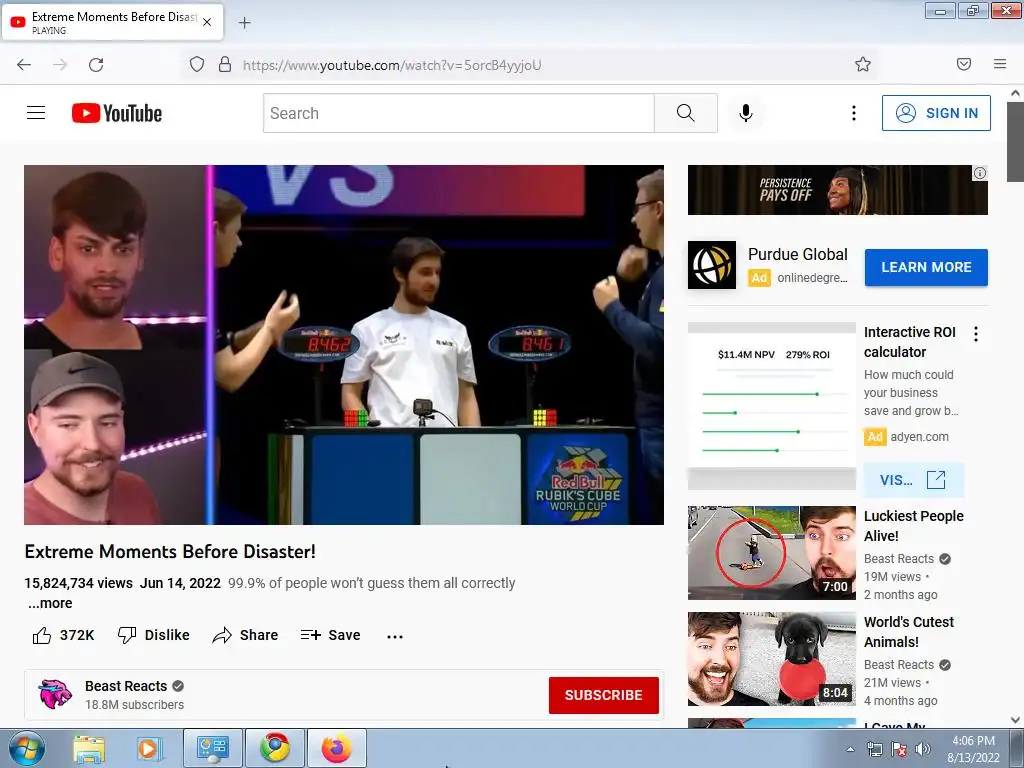Open YouTube settings three-dot menu
The image size is (1024, 768).
pyautogui.click(x=854, y=113)
